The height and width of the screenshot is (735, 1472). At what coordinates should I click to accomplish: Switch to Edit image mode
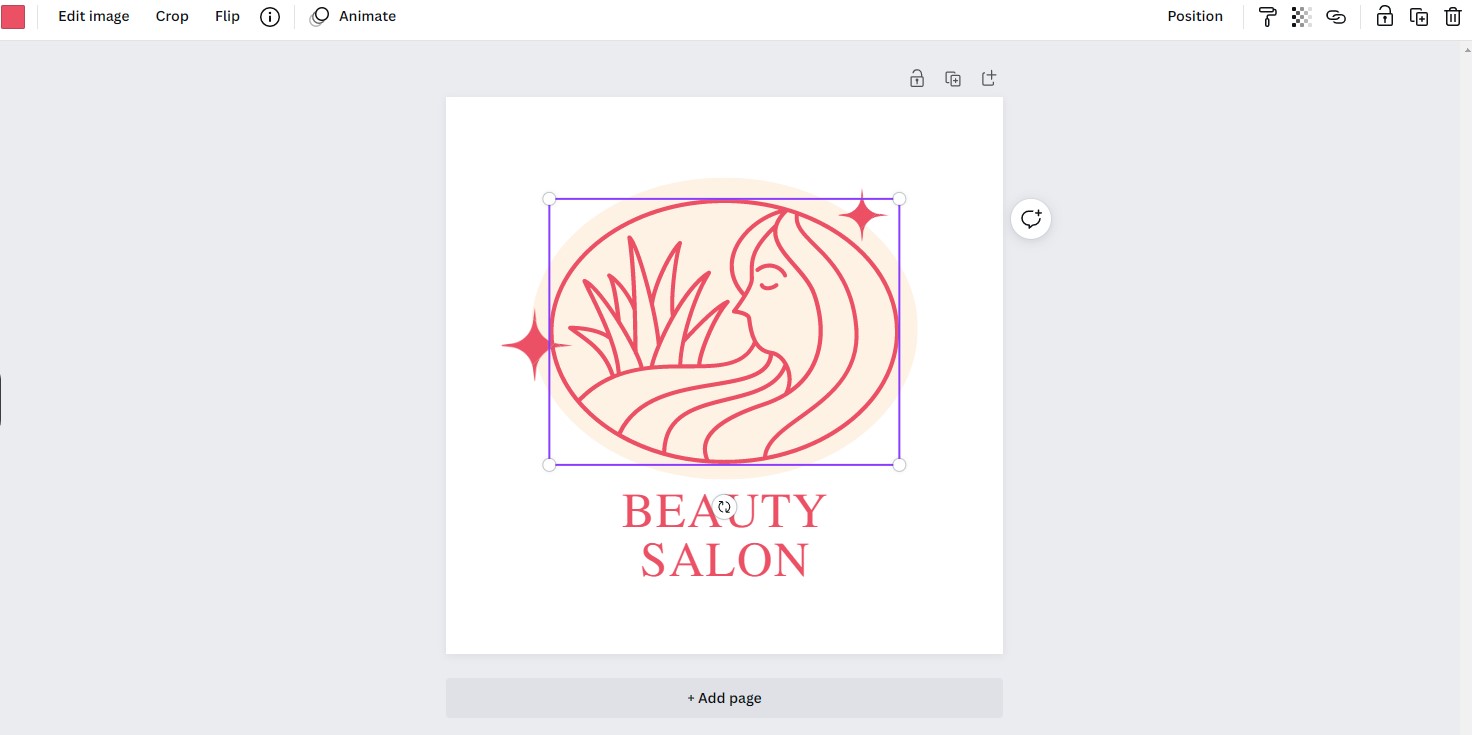(x=93, y=16)
